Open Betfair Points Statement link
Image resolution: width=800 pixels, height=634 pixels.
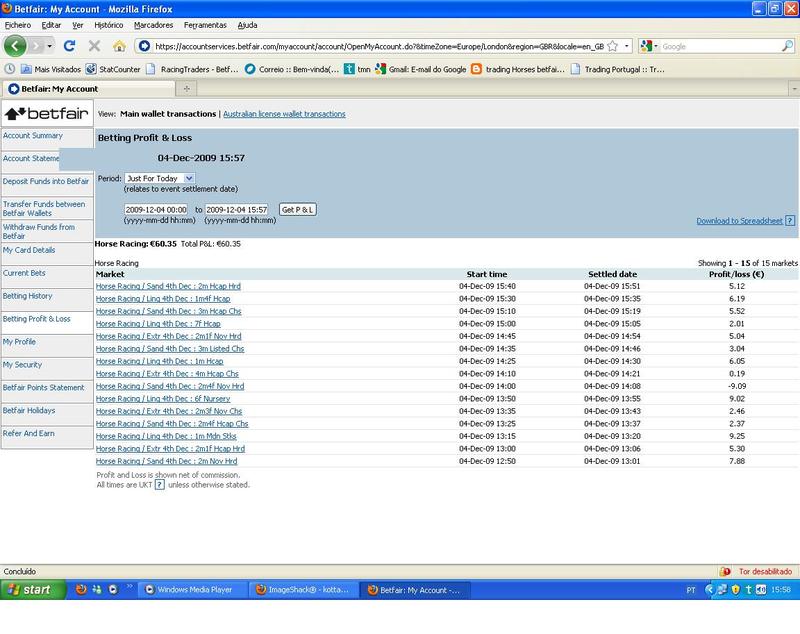click(x=43, y=388)
